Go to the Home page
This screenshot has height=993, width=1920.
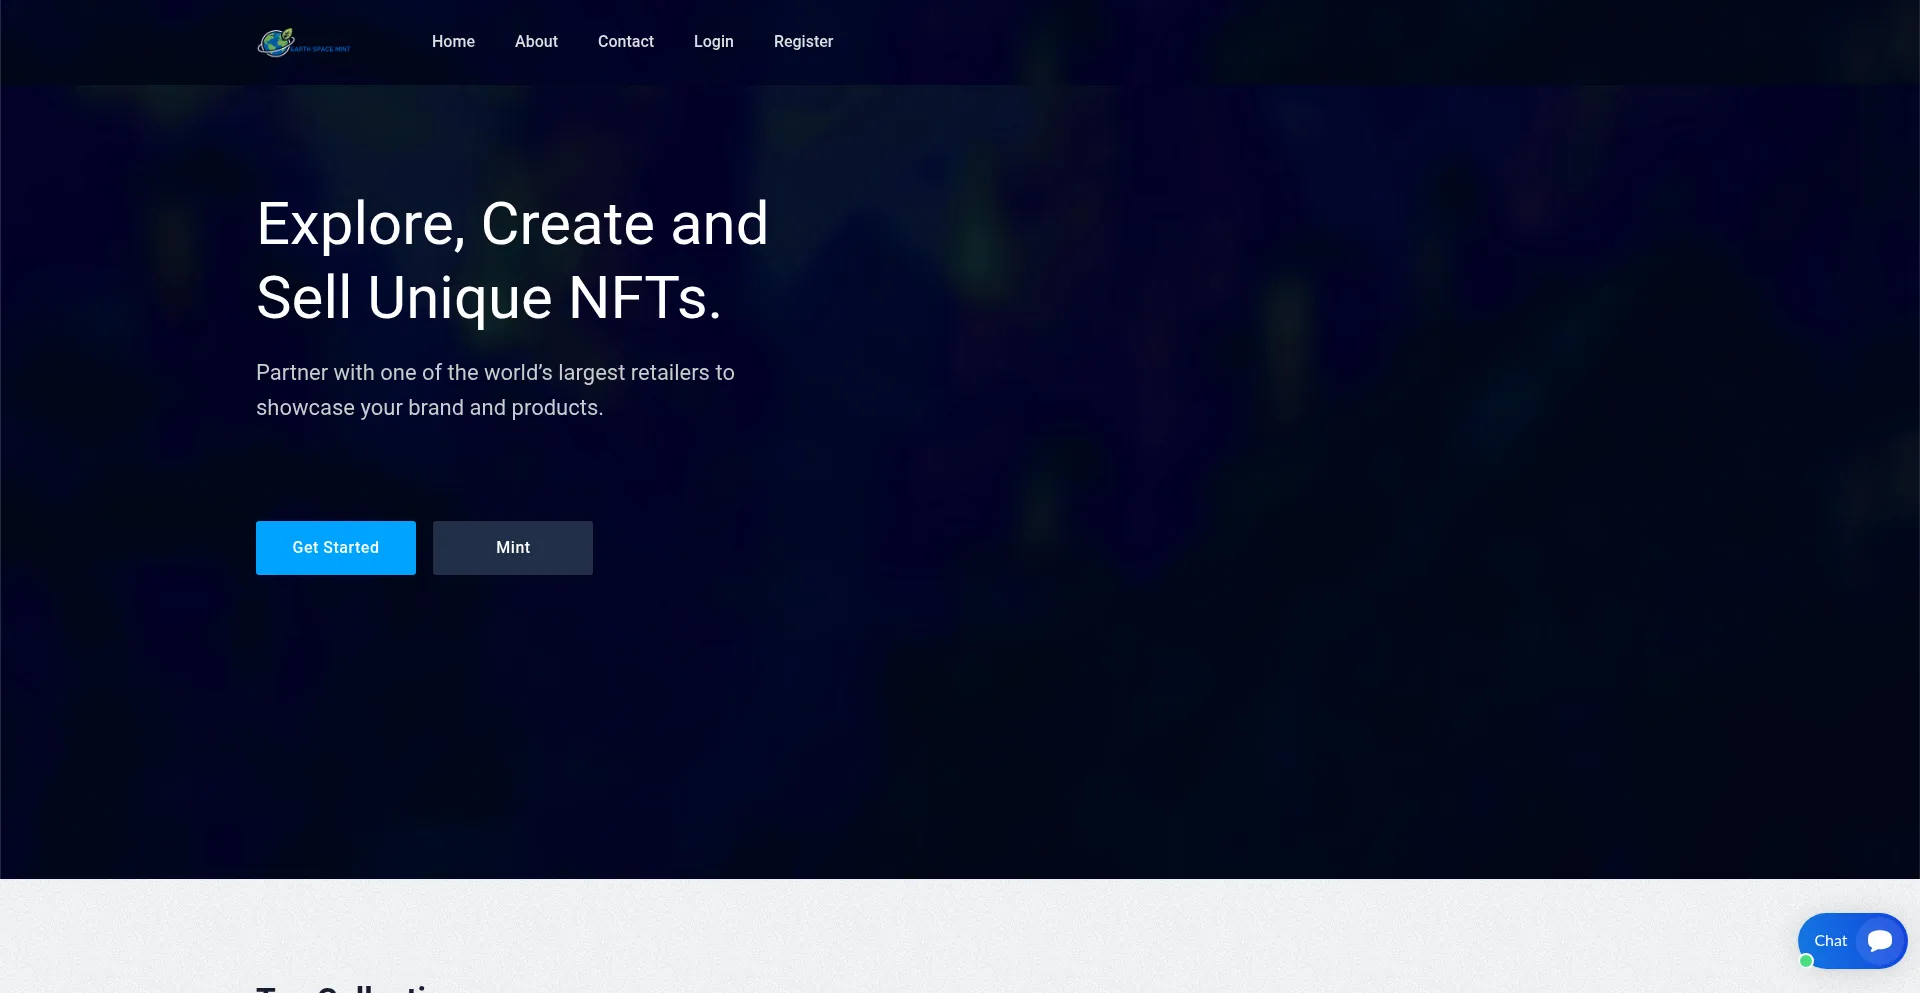(453, 42)
